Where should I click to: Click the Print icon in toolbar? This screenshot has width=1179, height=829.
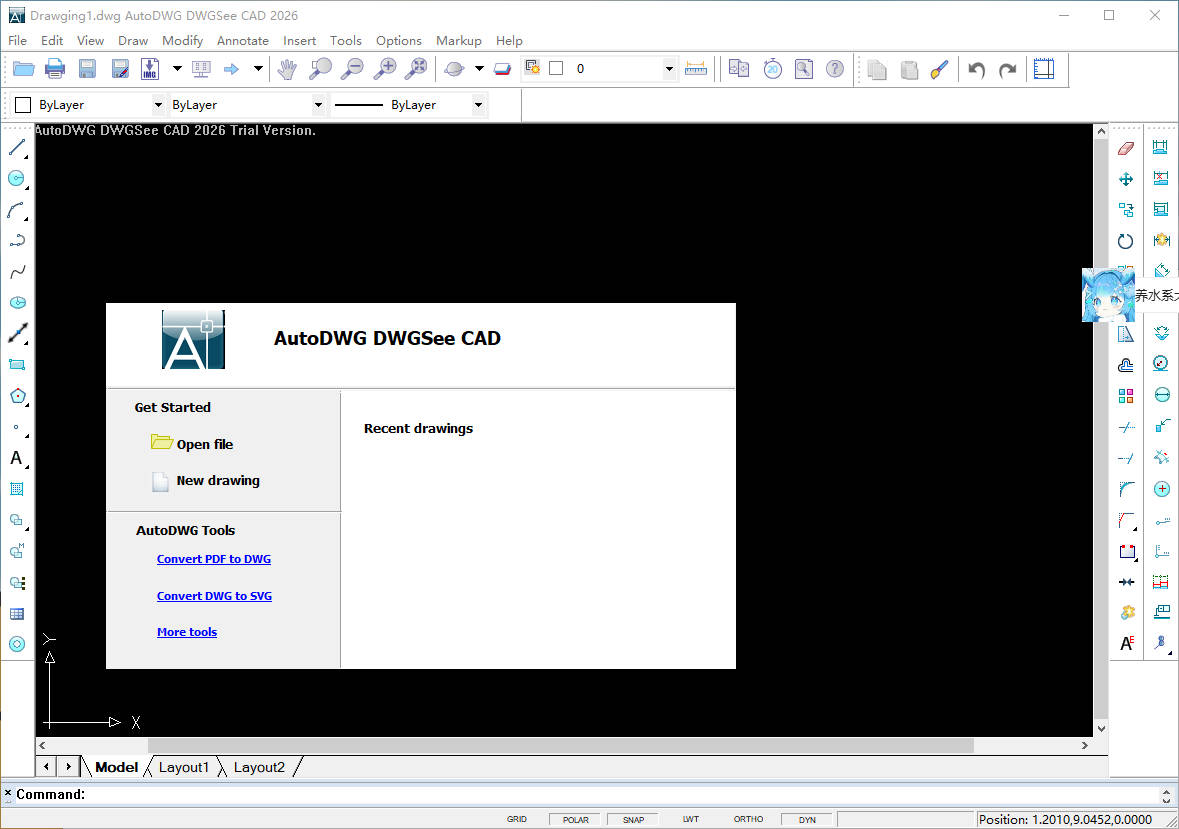click(x=55, y=69)
